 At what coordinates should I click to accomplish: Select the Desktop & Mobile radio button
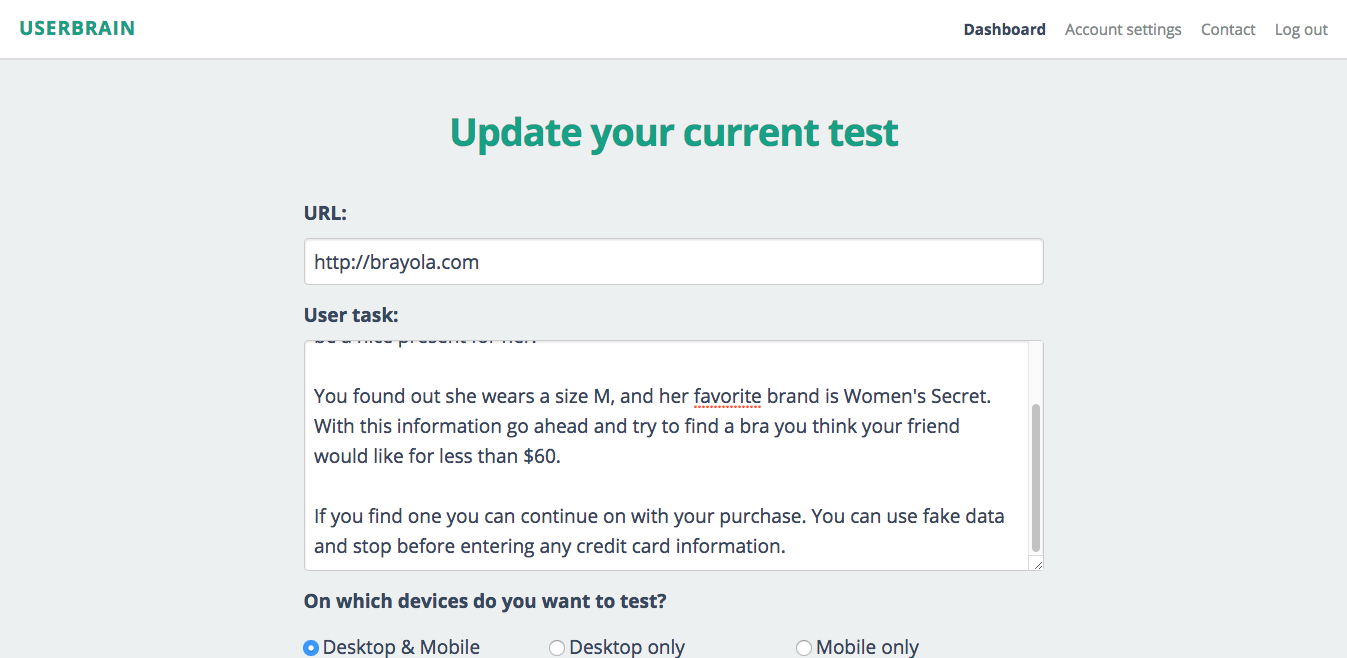pos(311,648)
